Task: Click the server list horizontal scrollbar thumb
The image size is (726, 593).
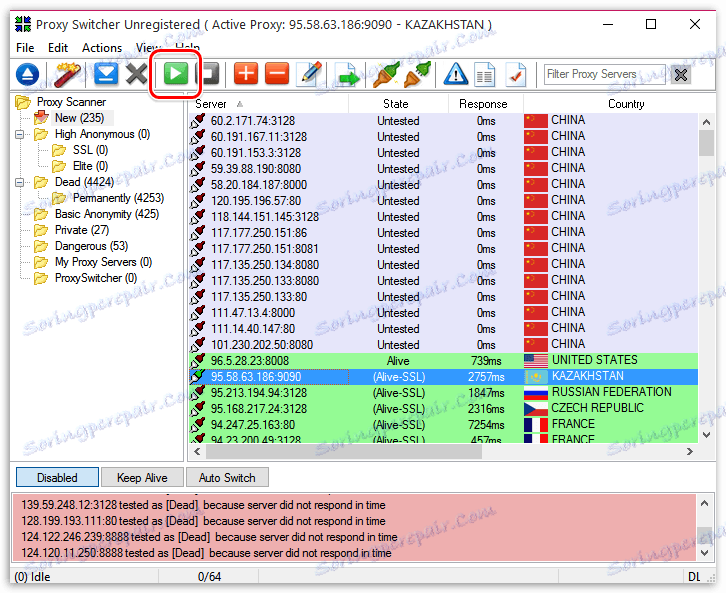Action: [x=344, y=451]
